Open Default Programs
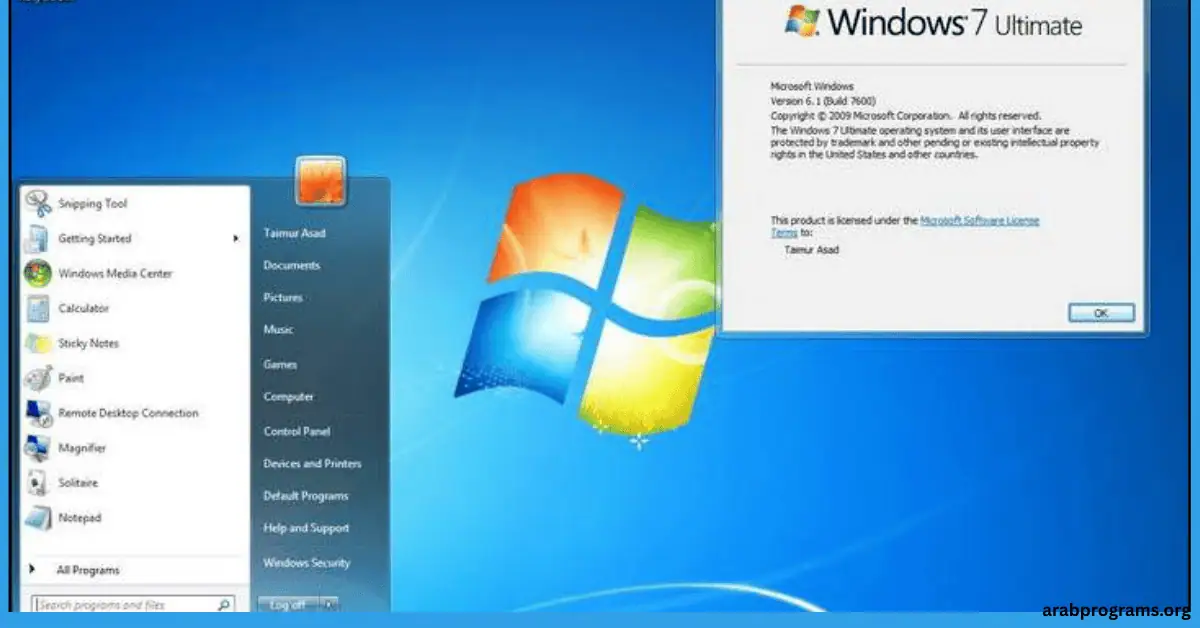 click(x=306, y=496)
